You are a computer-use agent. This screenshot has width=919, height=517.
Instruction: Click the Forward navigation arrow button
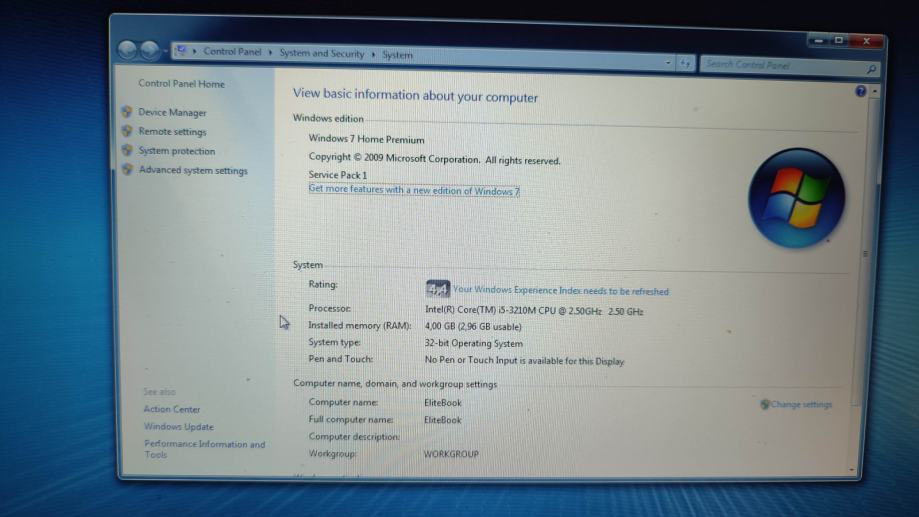coord(151,51)
